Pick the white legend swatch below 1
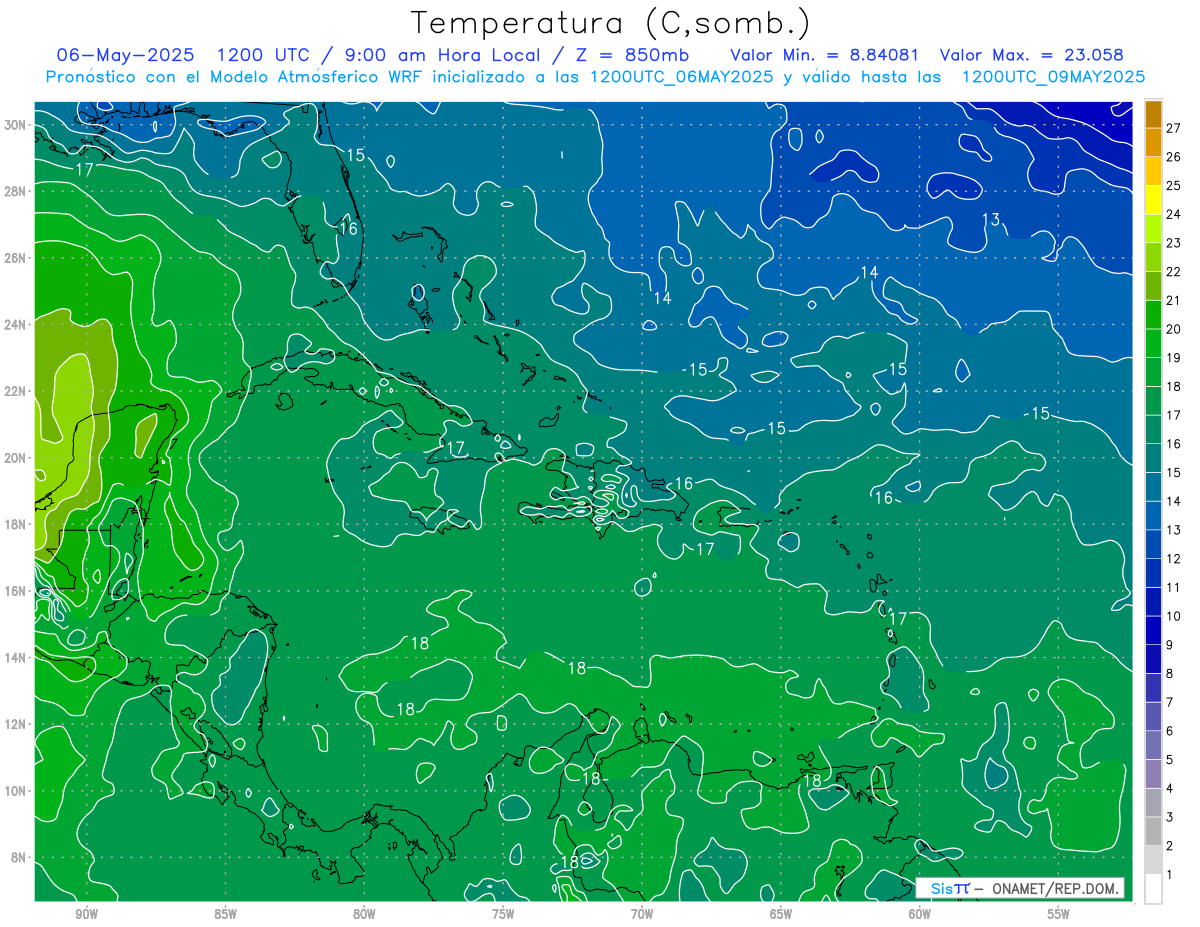 coord(1153,888)
